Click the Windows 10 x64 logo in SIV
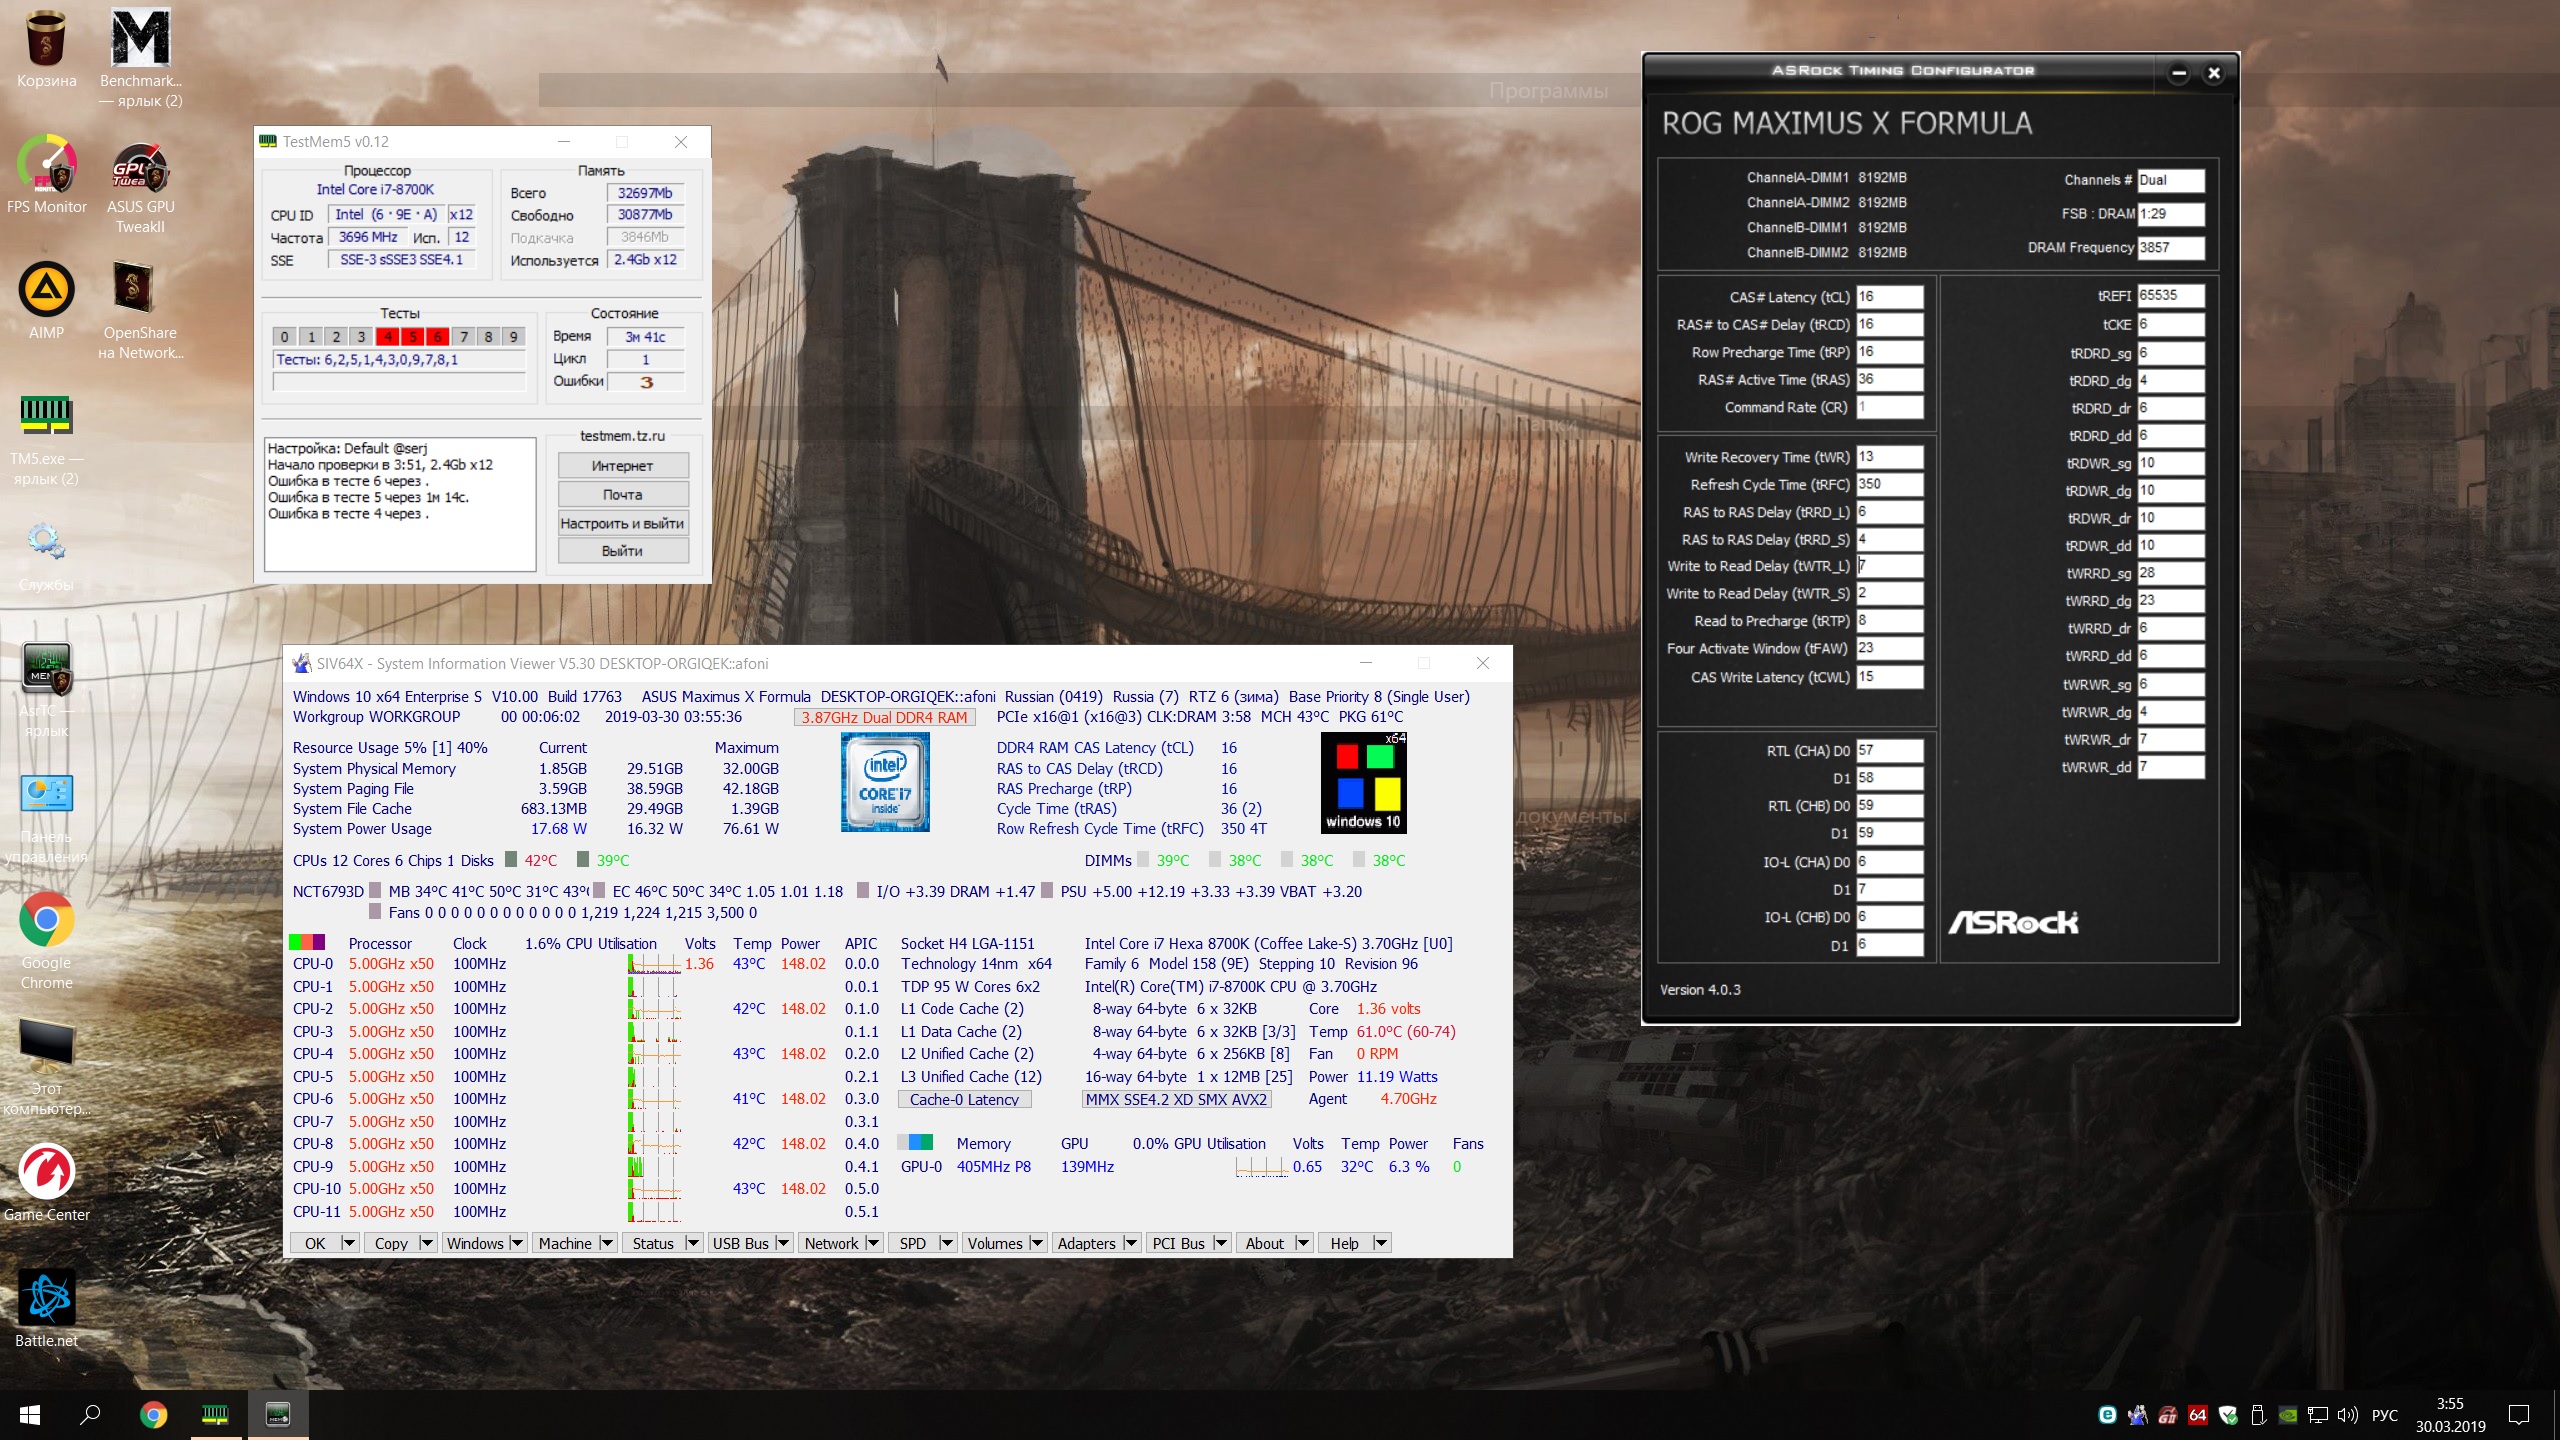 pos(1363,782)
